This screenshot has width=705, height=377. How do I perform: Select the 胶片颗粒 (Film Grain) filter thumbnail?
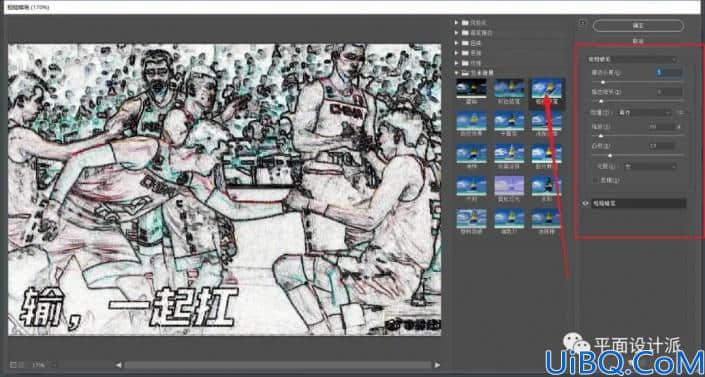pos(547,153)
